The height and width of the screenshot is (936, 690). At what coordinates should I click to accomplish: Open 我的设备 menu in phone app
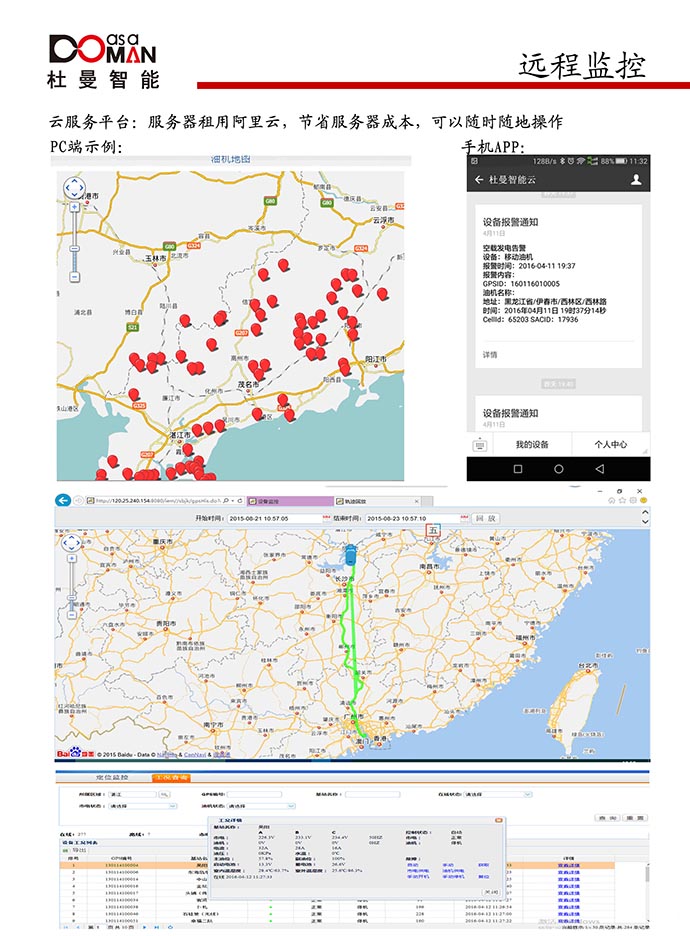coord(532,445)
